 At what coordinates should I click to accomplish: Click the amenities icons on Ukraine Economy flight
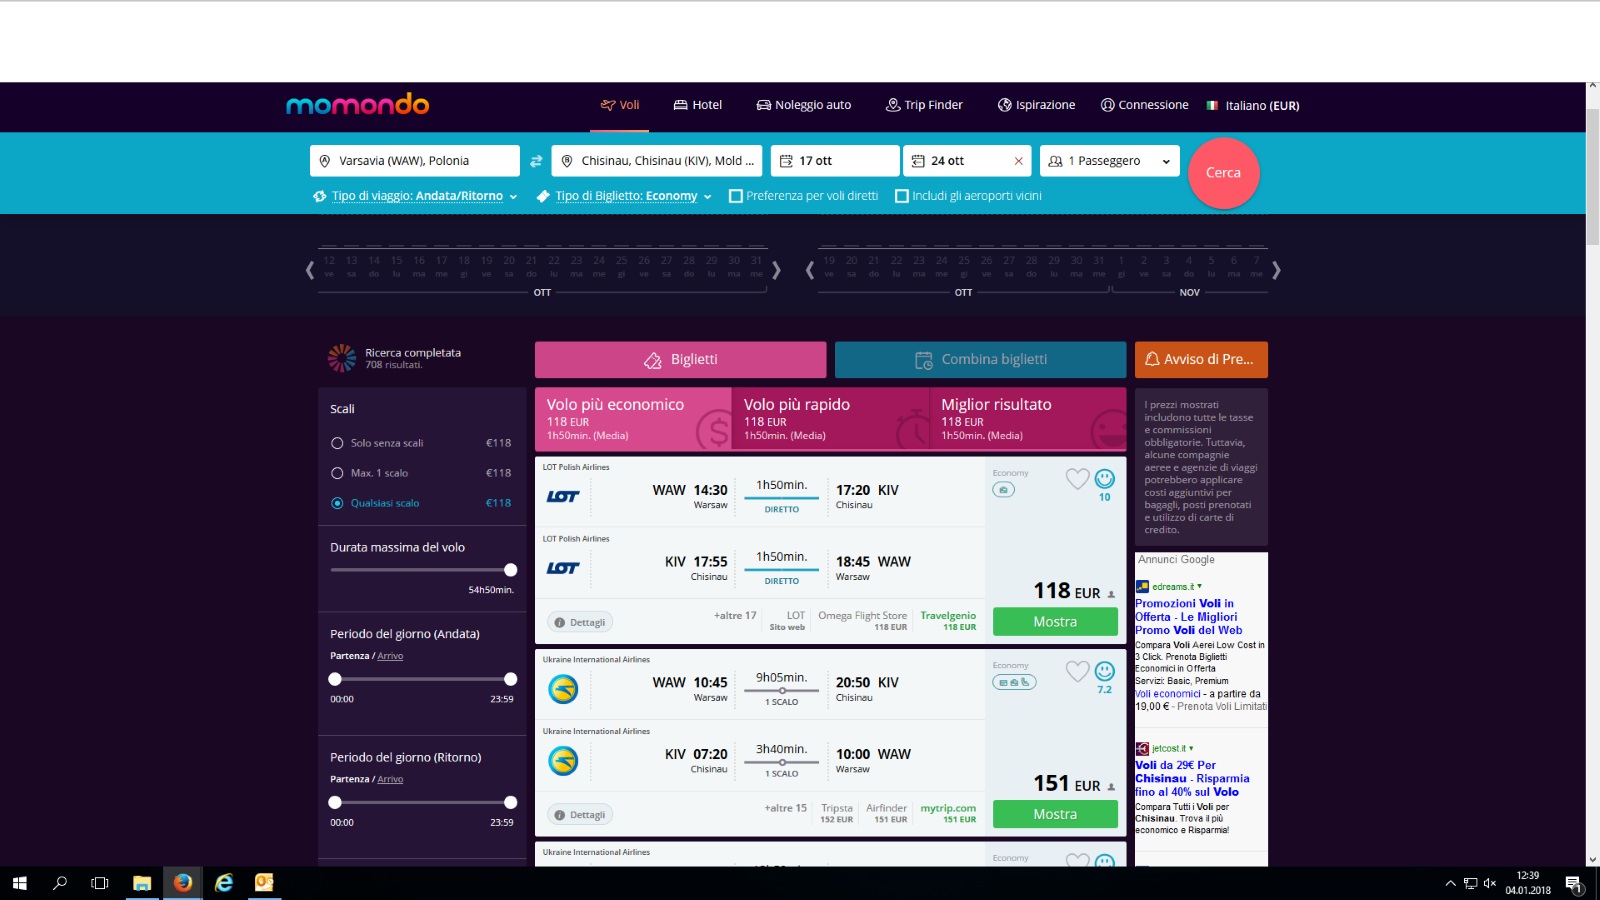pyautogui.click(x=1014, y=682)
